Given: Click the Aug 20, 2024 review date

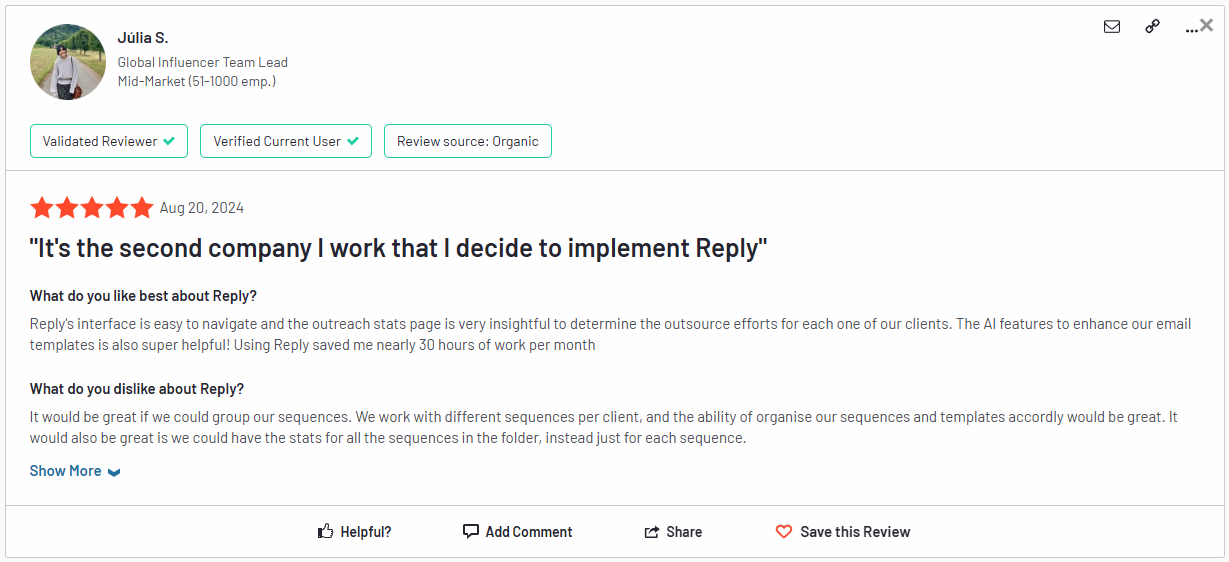Looking at the screenshot, I should tap(202, 208).
